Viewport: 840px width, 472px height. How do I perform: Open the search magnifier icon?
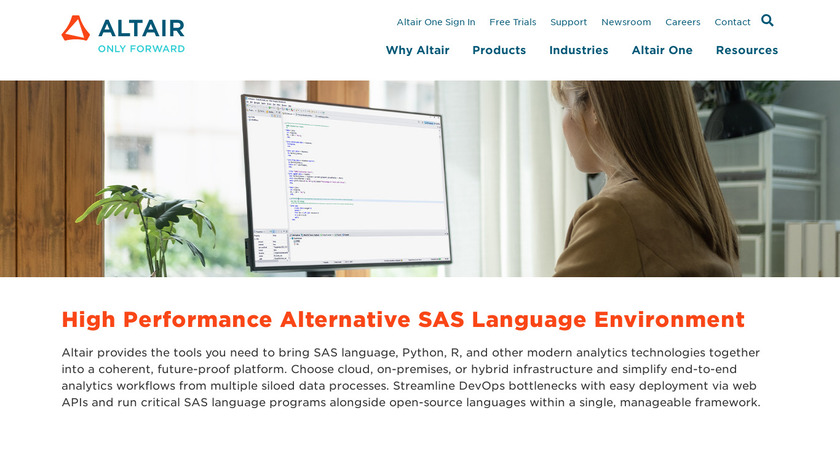[x=767, y=20]
